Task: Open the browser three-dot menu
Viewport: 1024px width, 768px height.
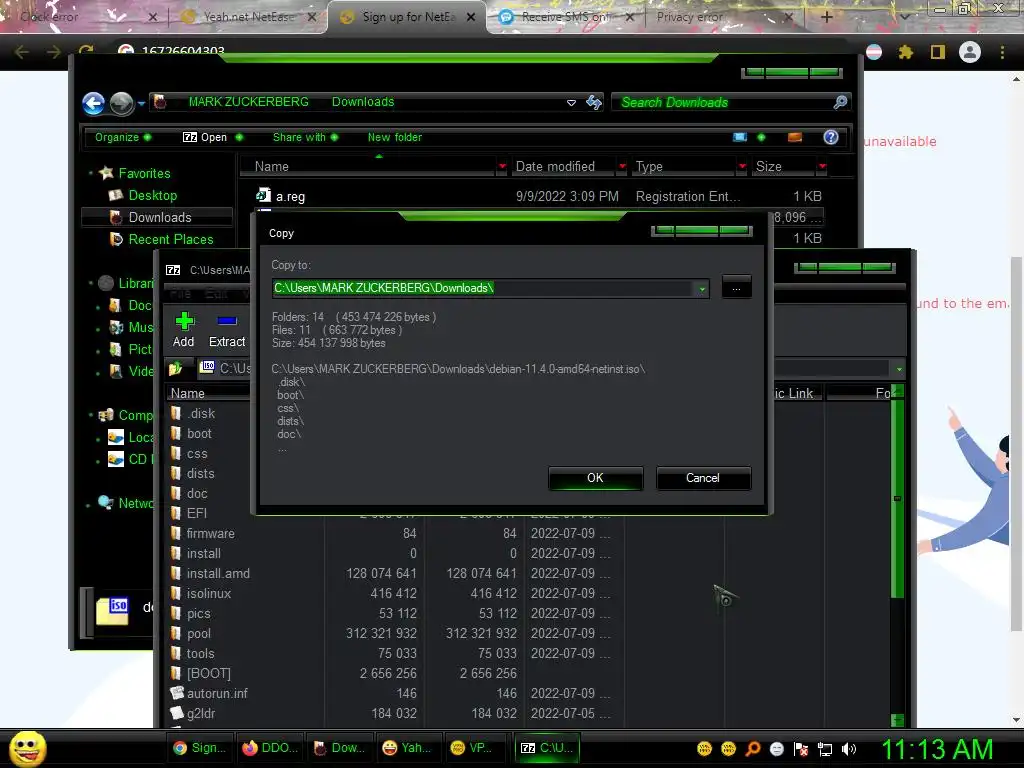Action: (1002, 52)
